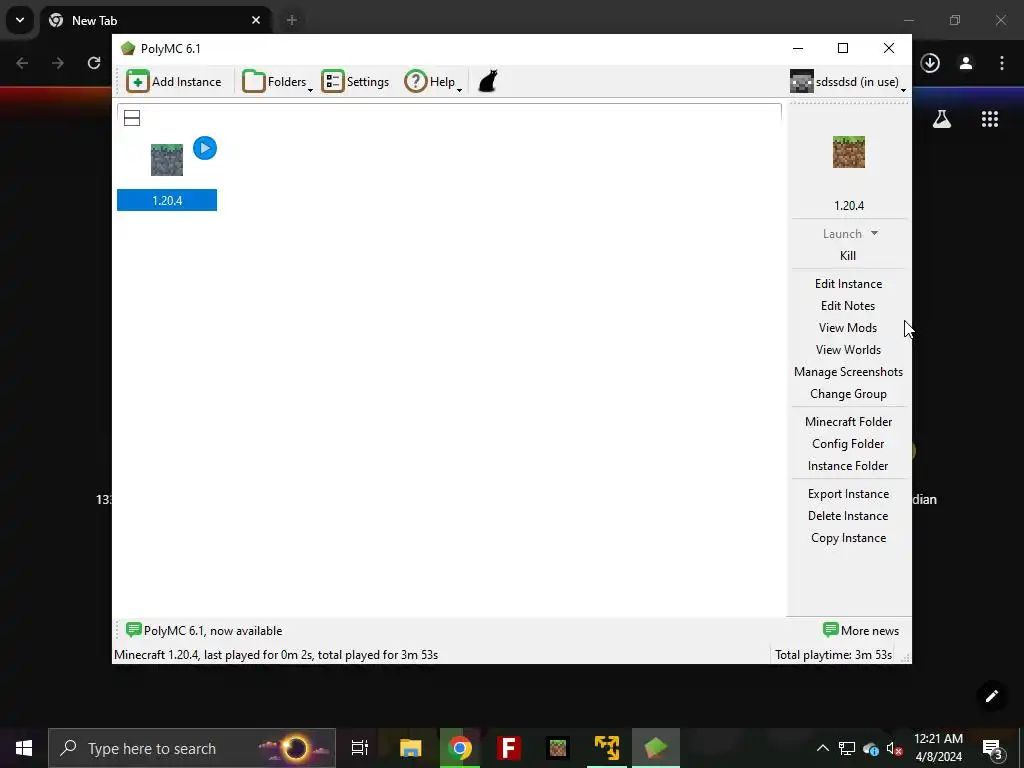Click the Chrome Labs flask icon
The height and width of the screenshot is (768, 1024).
click(x=942, y=119)
